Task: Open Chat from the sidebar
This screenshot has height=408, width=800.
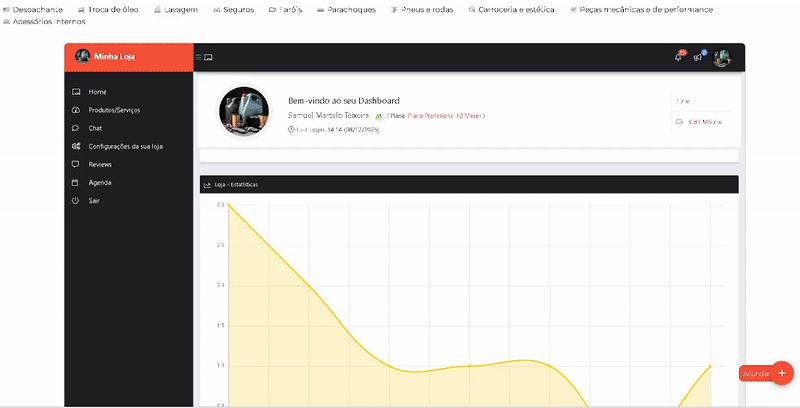Action: tap(95, 128)
